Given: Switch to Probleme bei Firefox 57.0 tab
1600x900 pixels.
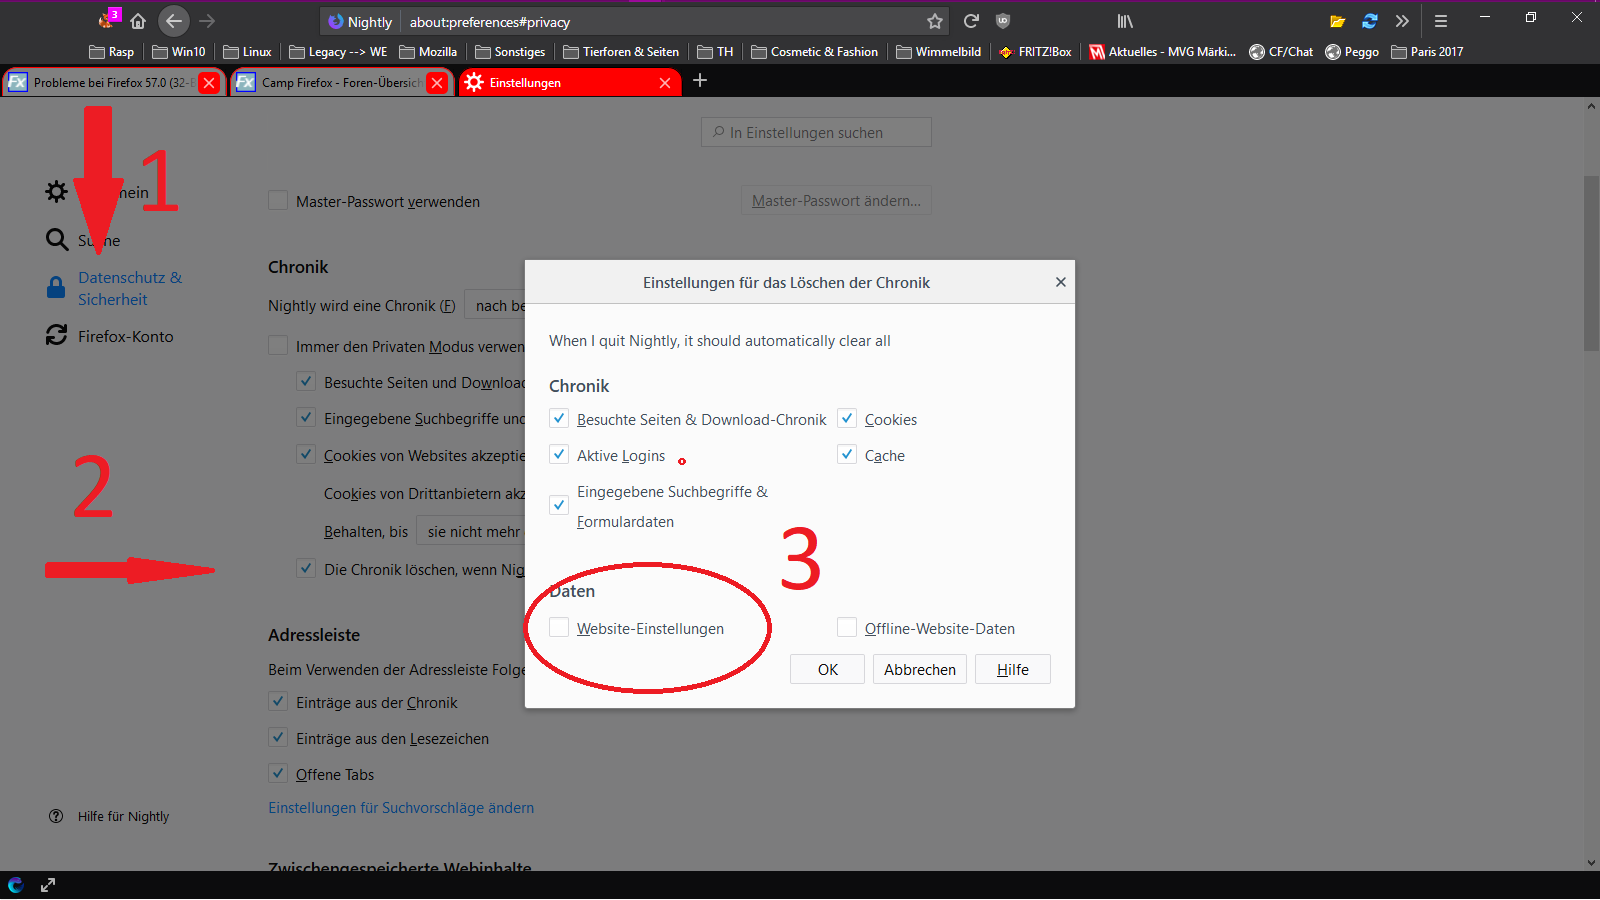Looking at the screenshot, I should tap(105, 83).
